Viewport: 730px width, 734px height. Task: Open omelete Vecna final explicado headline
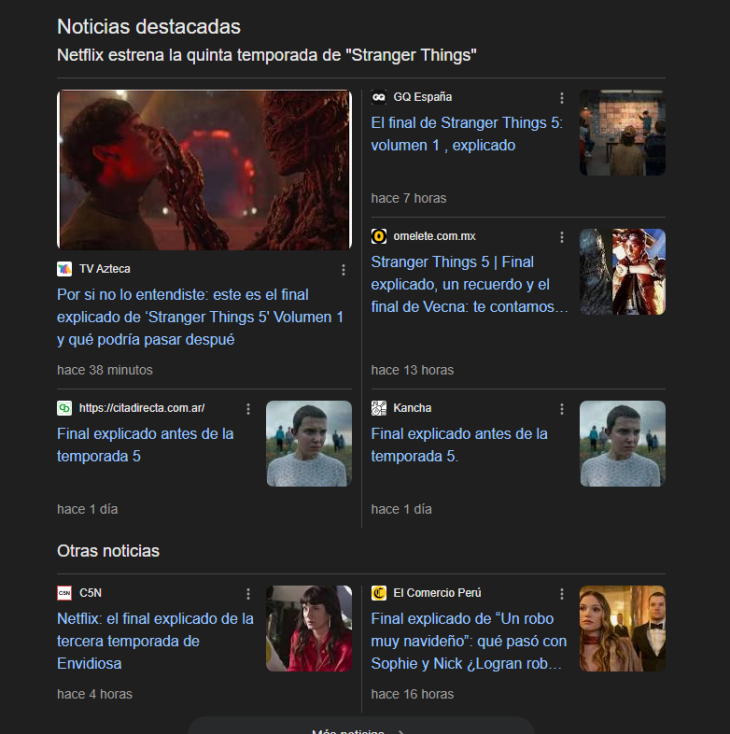pos(468,284)
